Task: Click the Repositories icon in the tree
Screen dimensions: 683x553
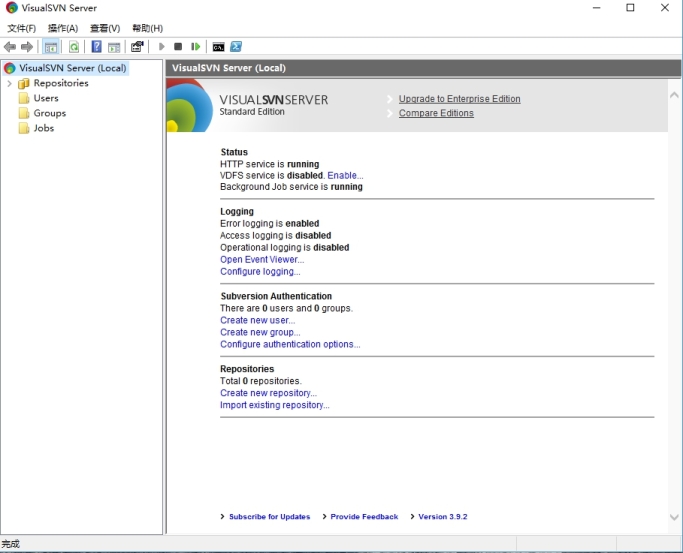Action: point(24,83)
